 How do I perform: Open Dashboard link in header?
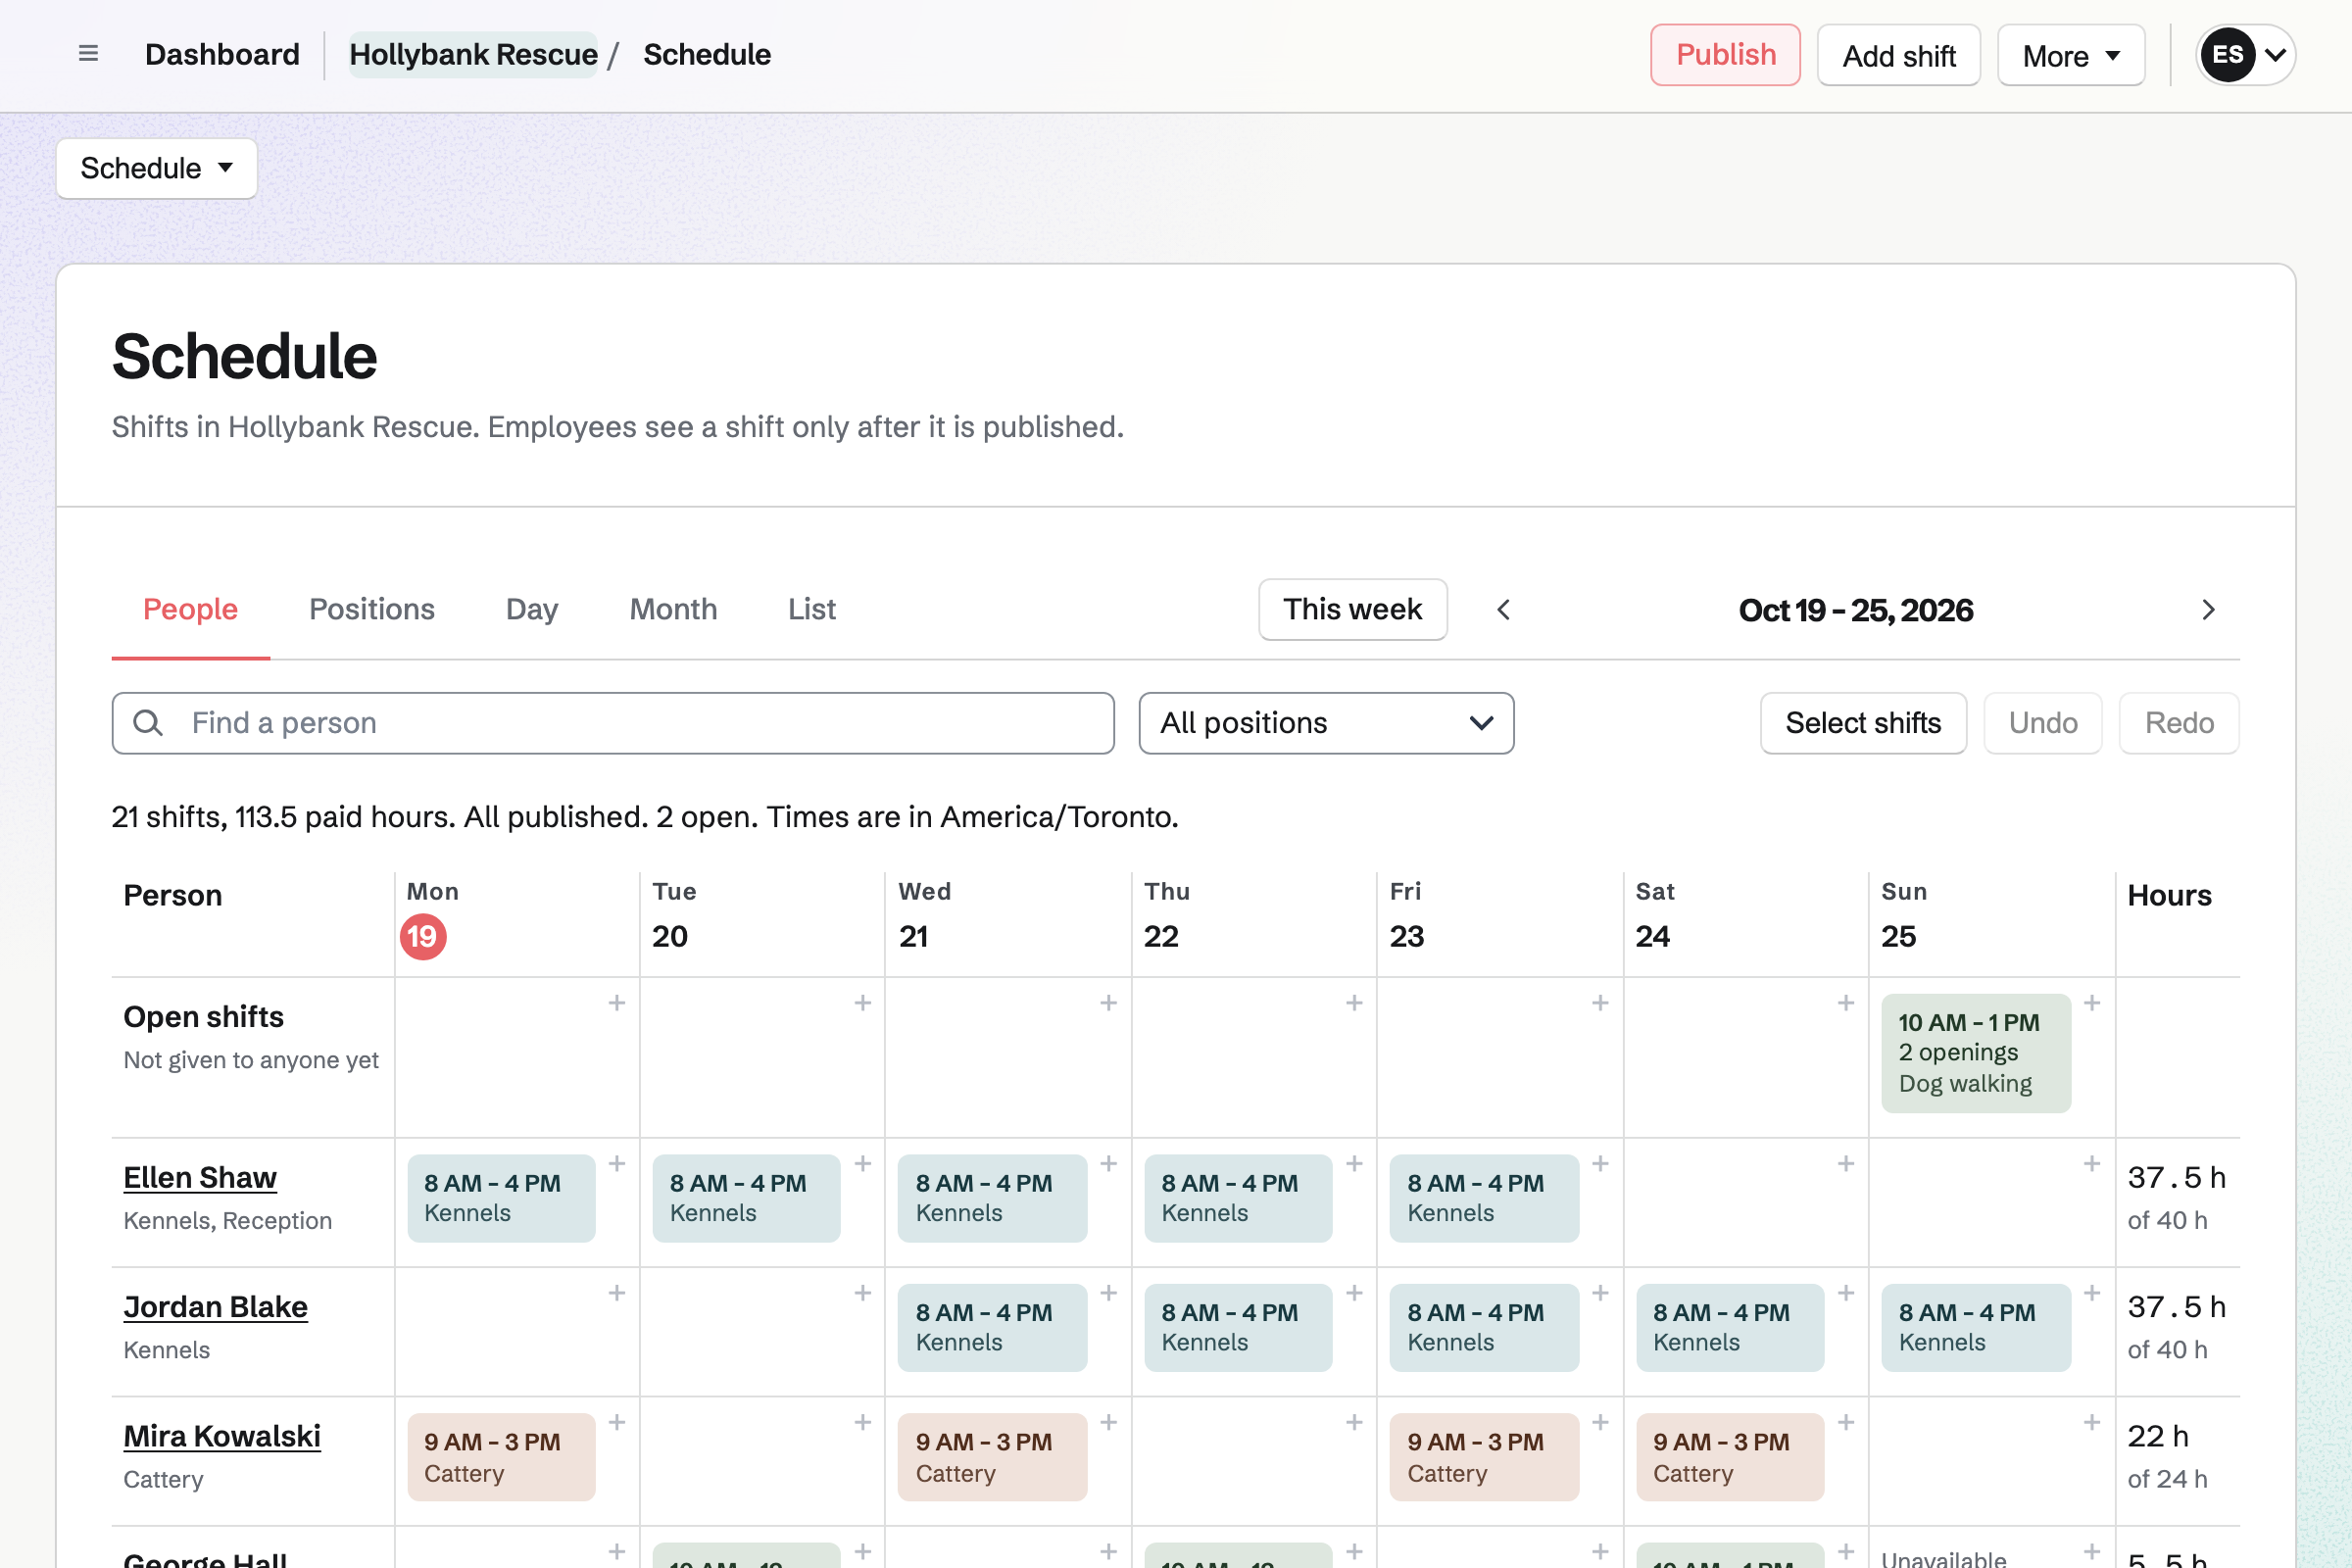(x=222, y=55)
